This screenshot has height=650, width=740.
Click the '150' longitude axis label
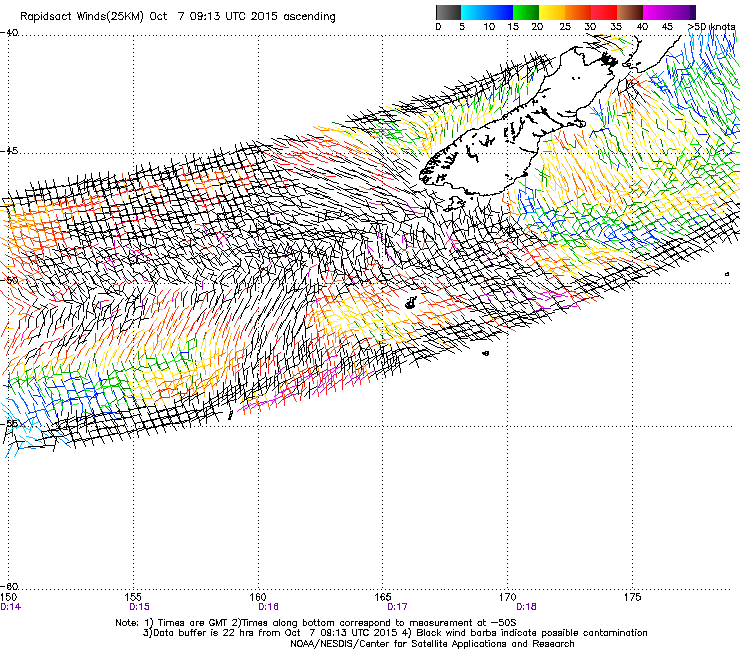[8, 597]
